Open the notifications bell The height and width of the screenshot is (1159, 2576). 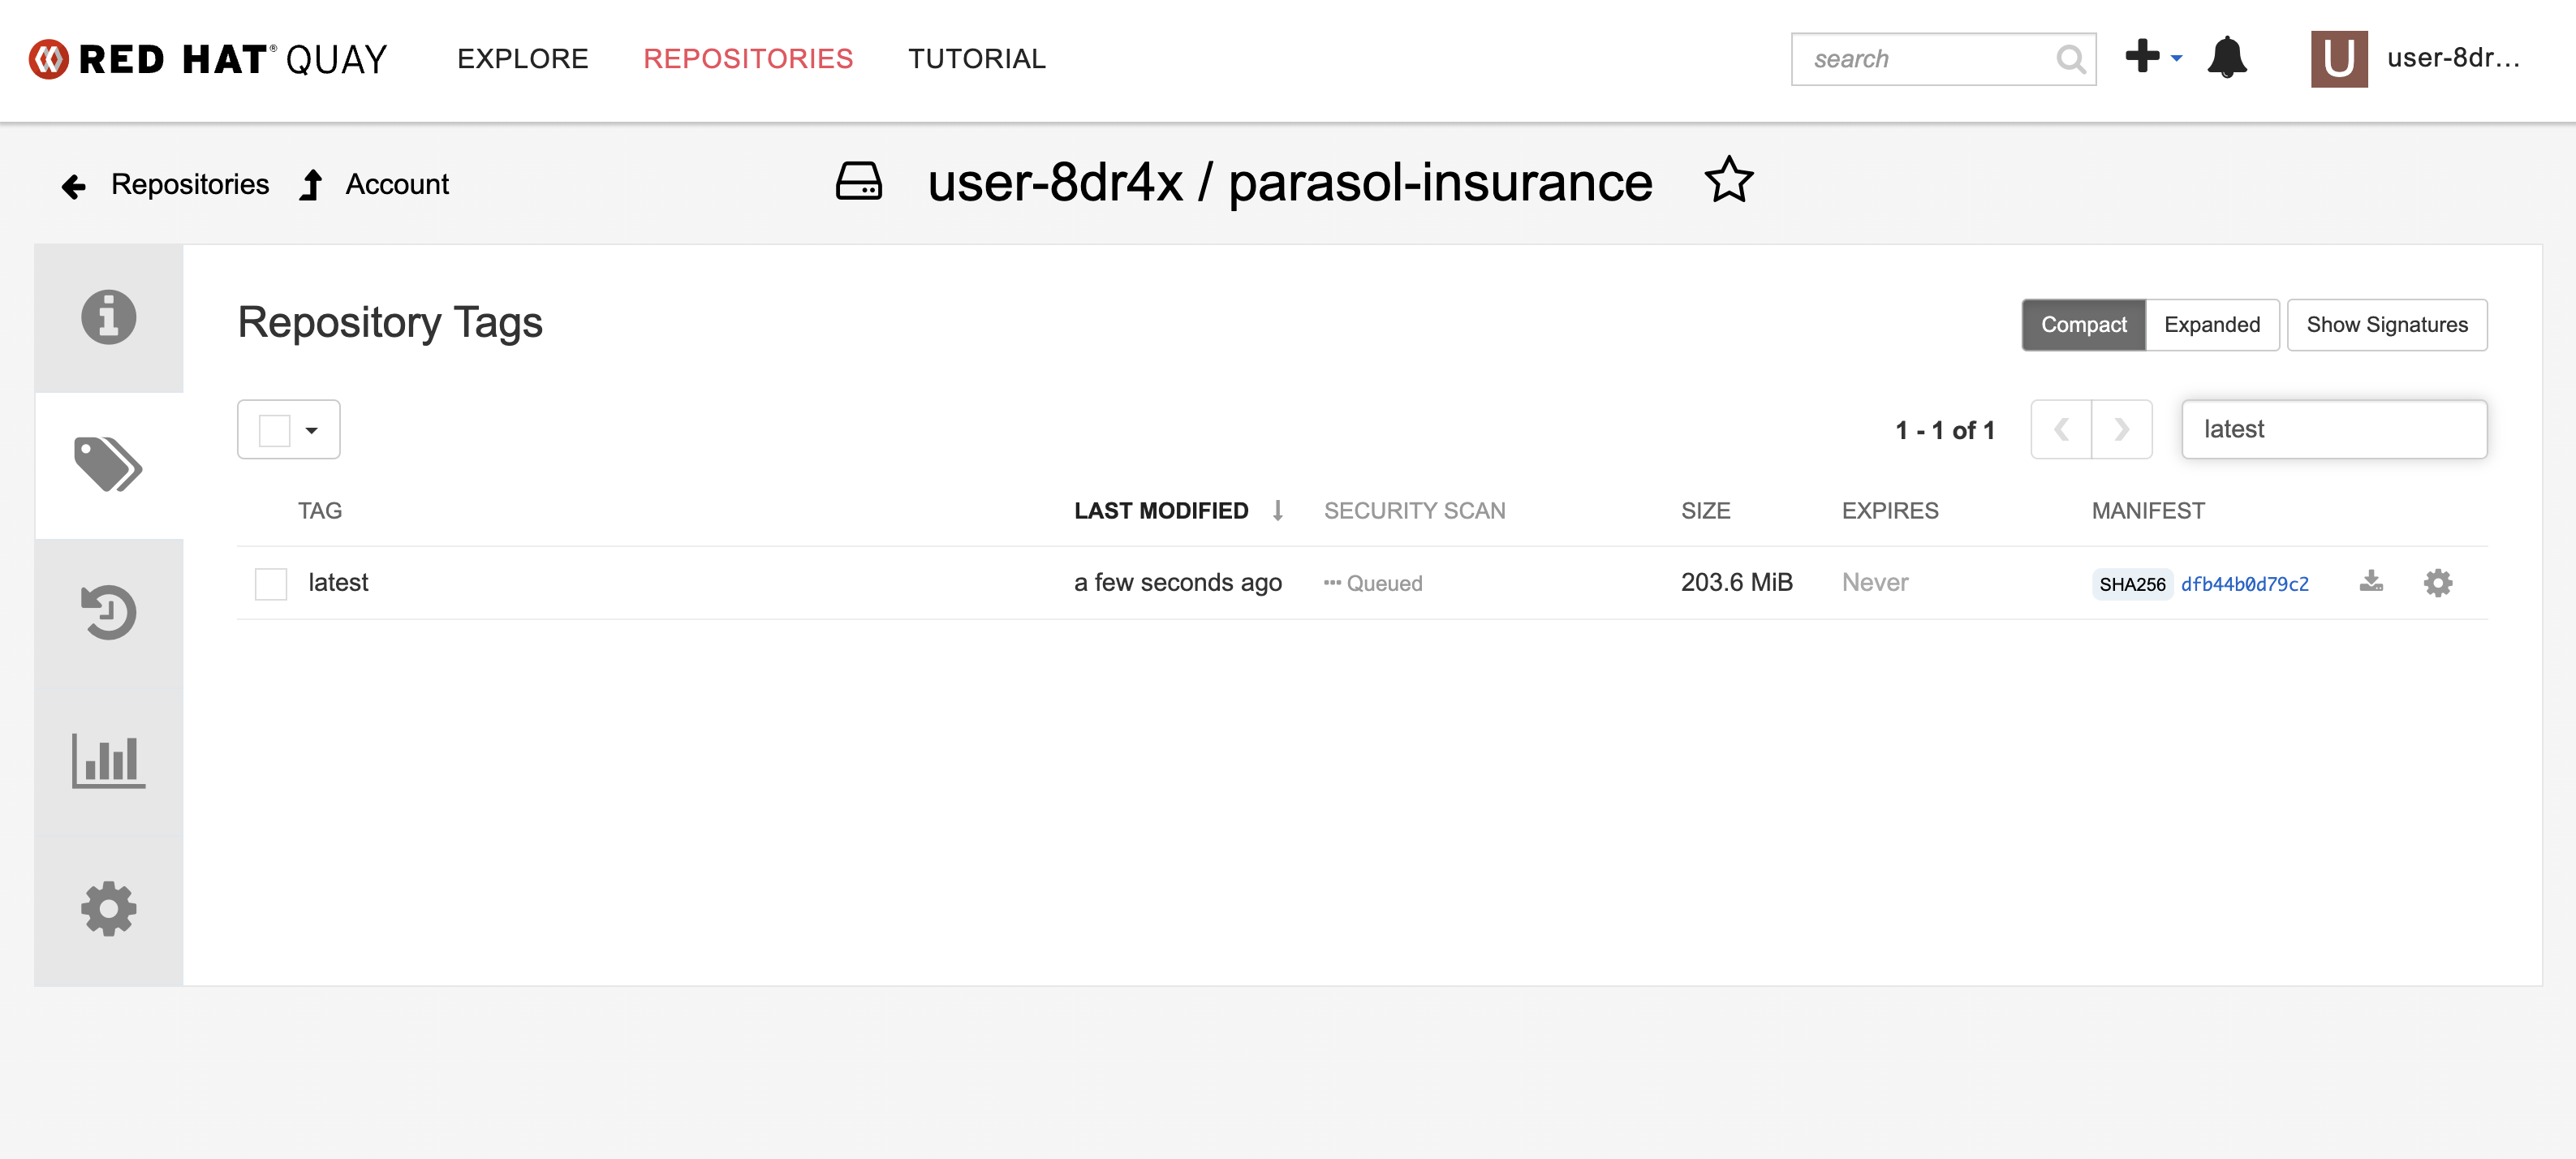pos(2227,58)
